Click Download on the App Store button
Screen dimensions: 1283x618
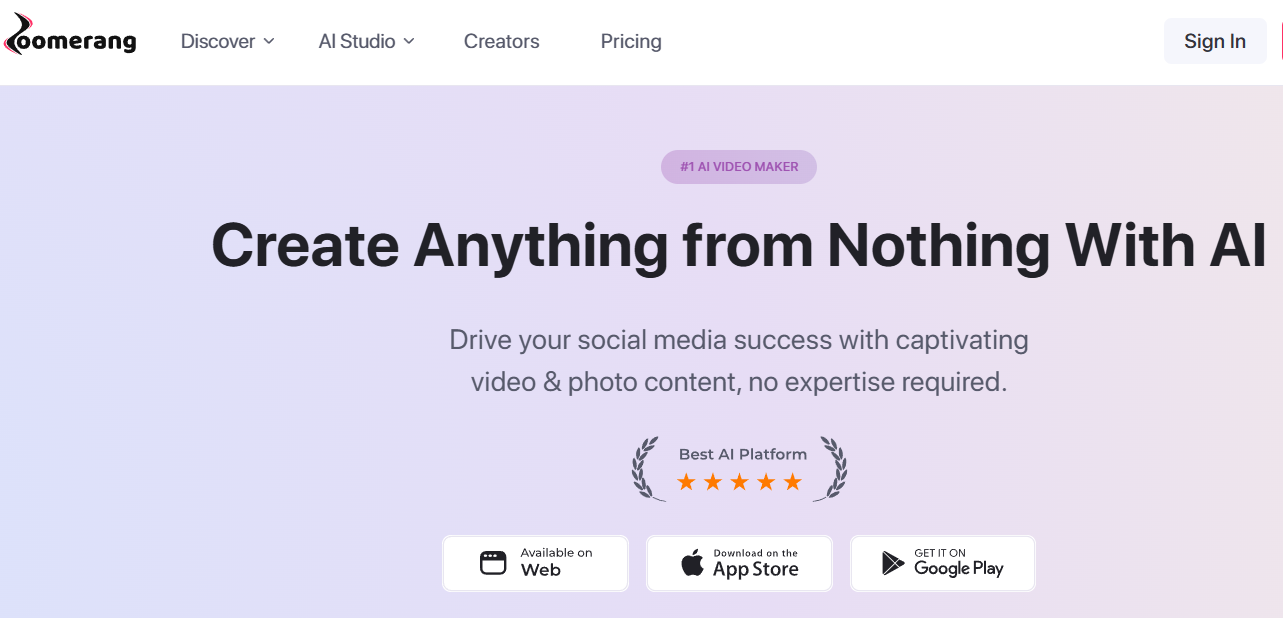tap(739, 563)
